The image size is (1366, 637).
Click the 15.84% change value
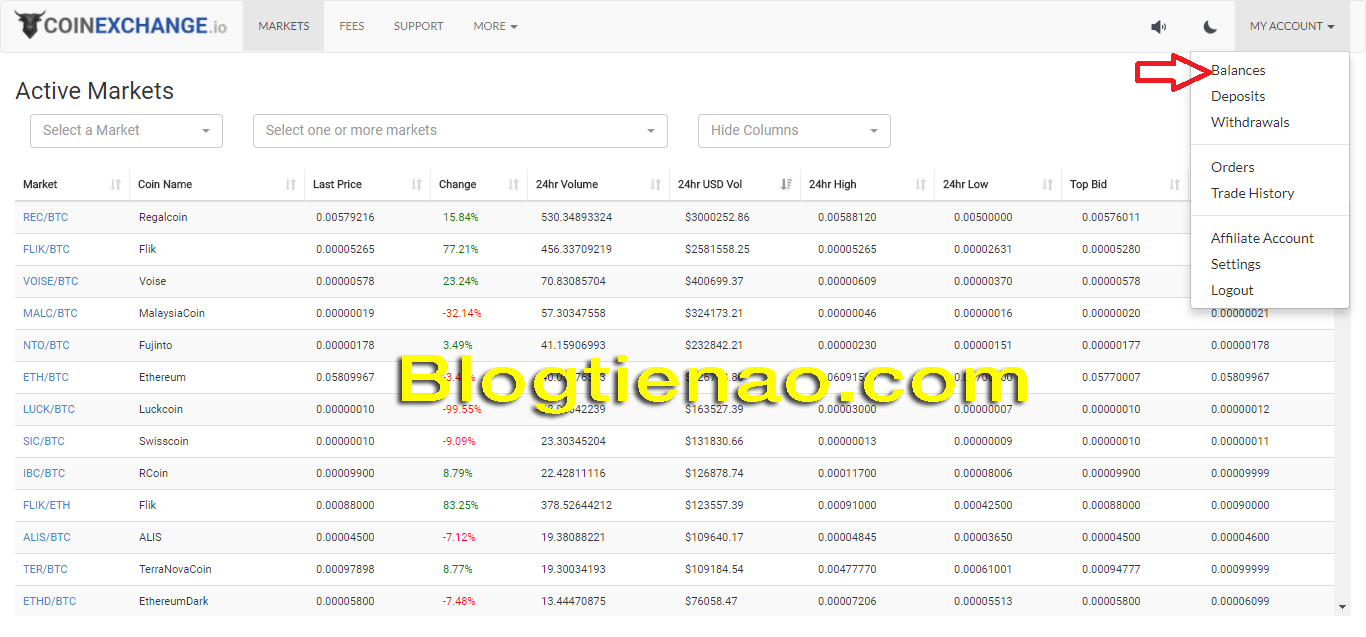point(461,217)
